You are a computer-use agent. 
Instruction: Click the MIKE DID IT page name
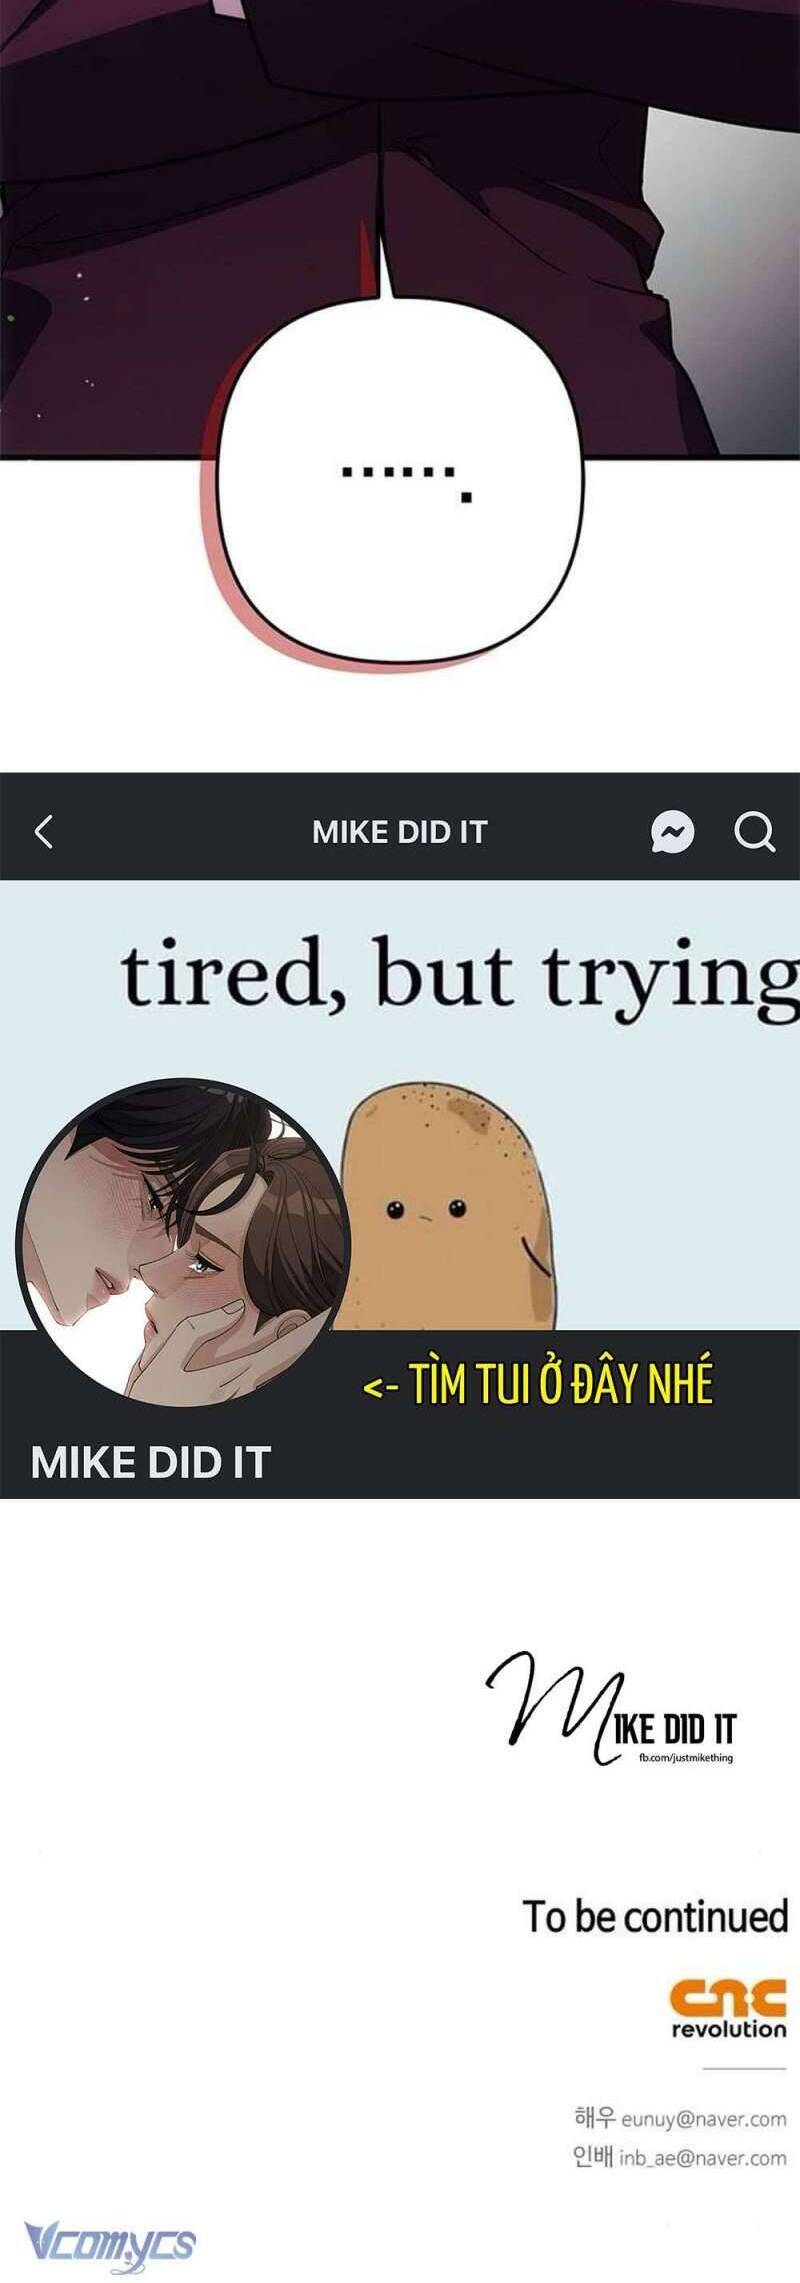pyautogui.click(x=151, y=1463)
